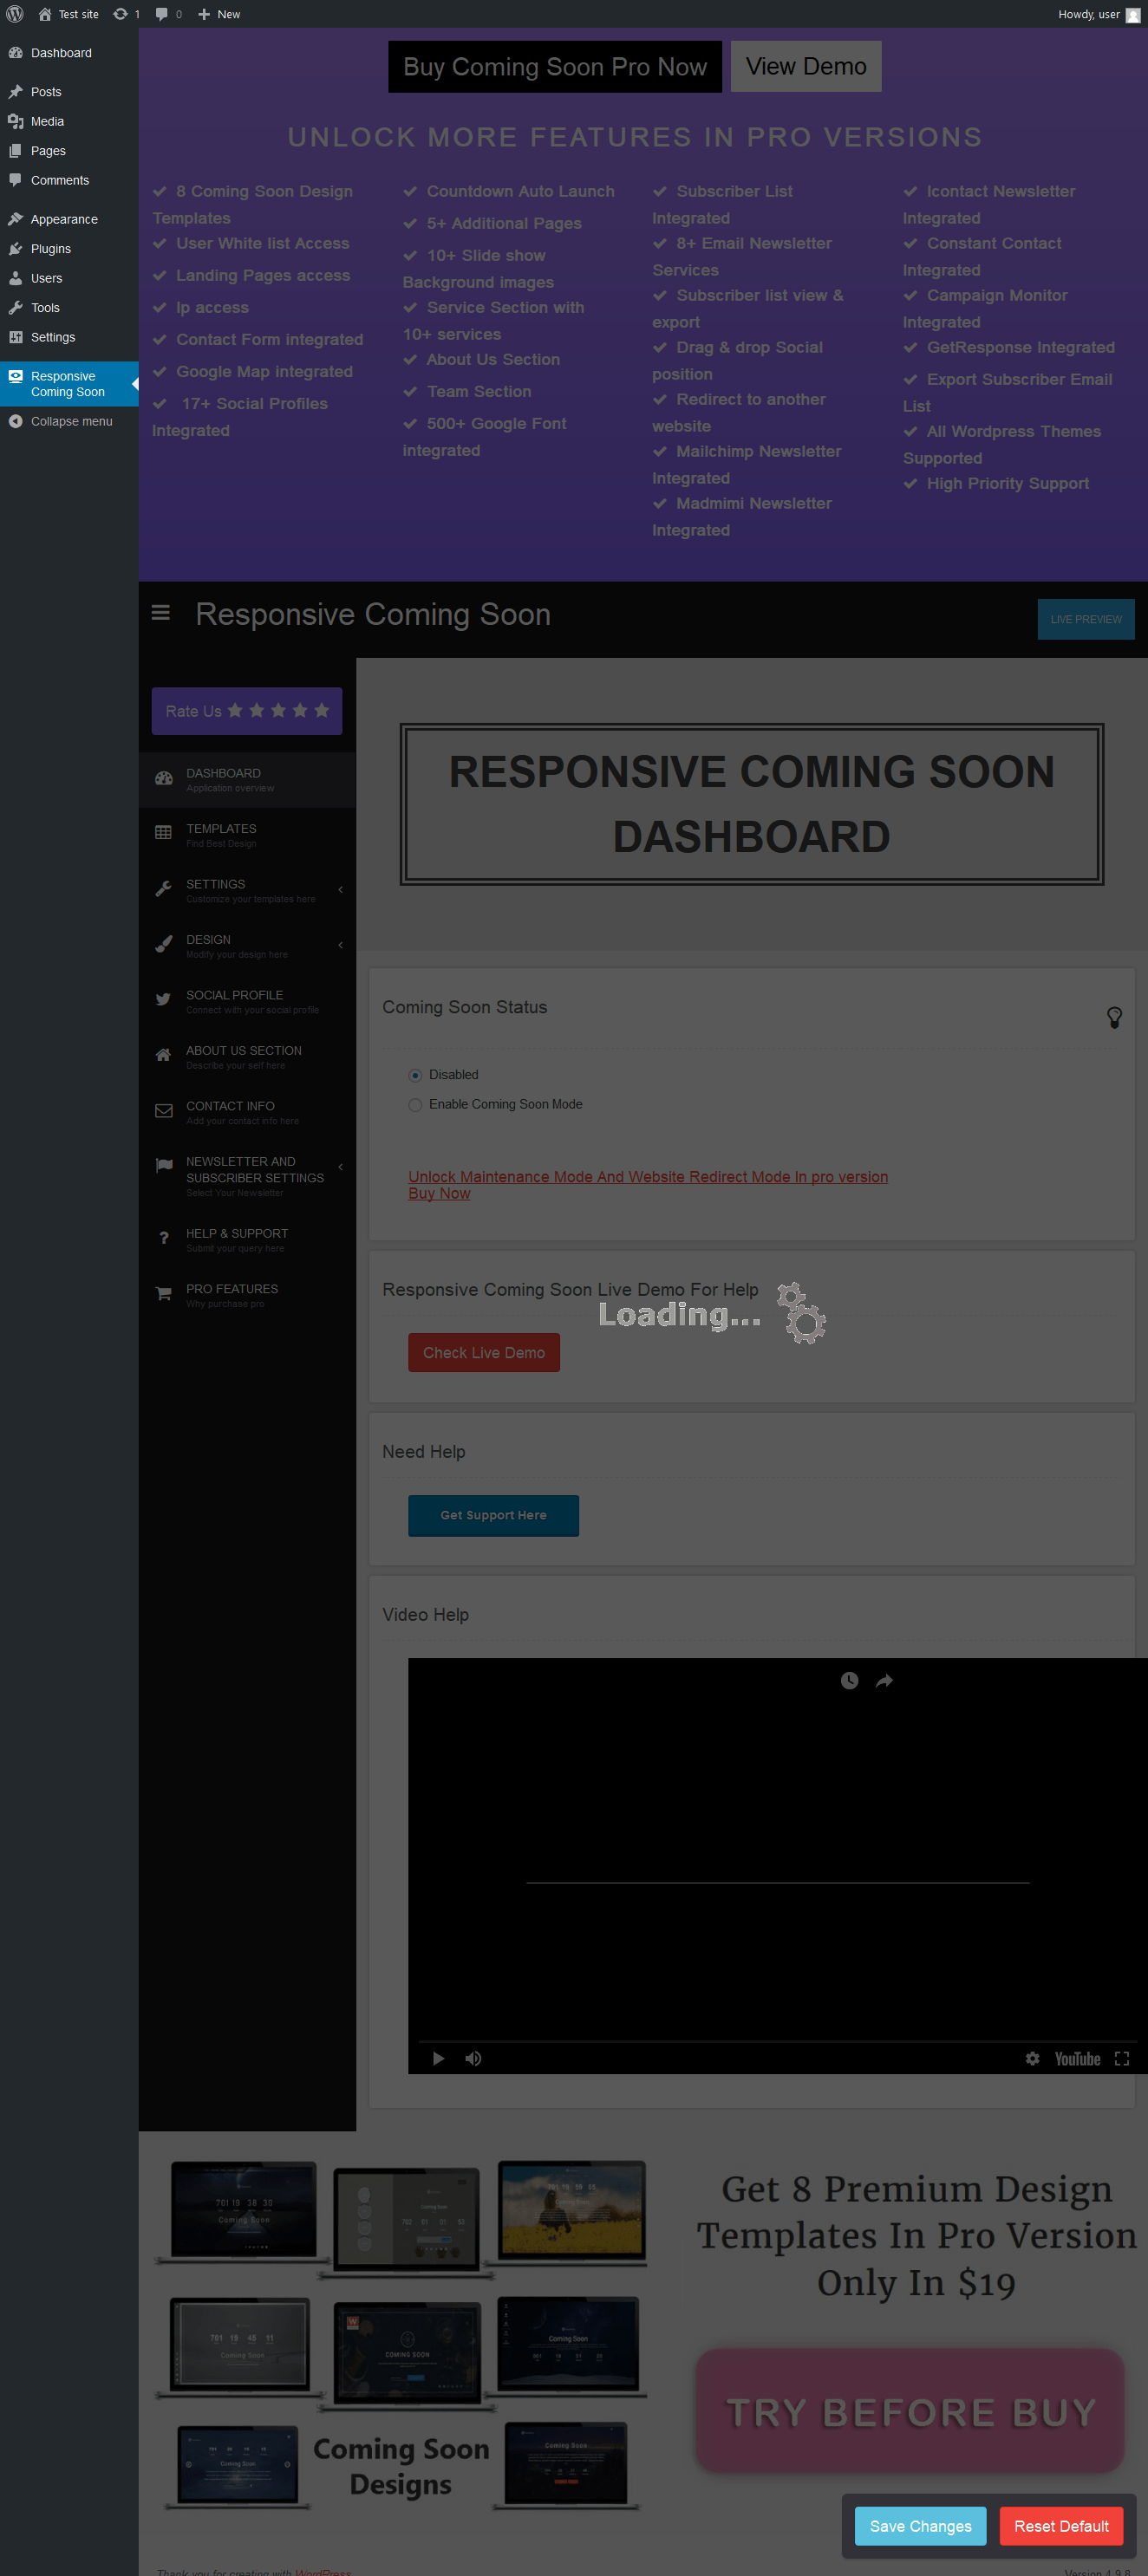The width and height of the screenshot is (1148, 2576).
Task: Click the video progress bar
Action: click(x=778, y=2040)
